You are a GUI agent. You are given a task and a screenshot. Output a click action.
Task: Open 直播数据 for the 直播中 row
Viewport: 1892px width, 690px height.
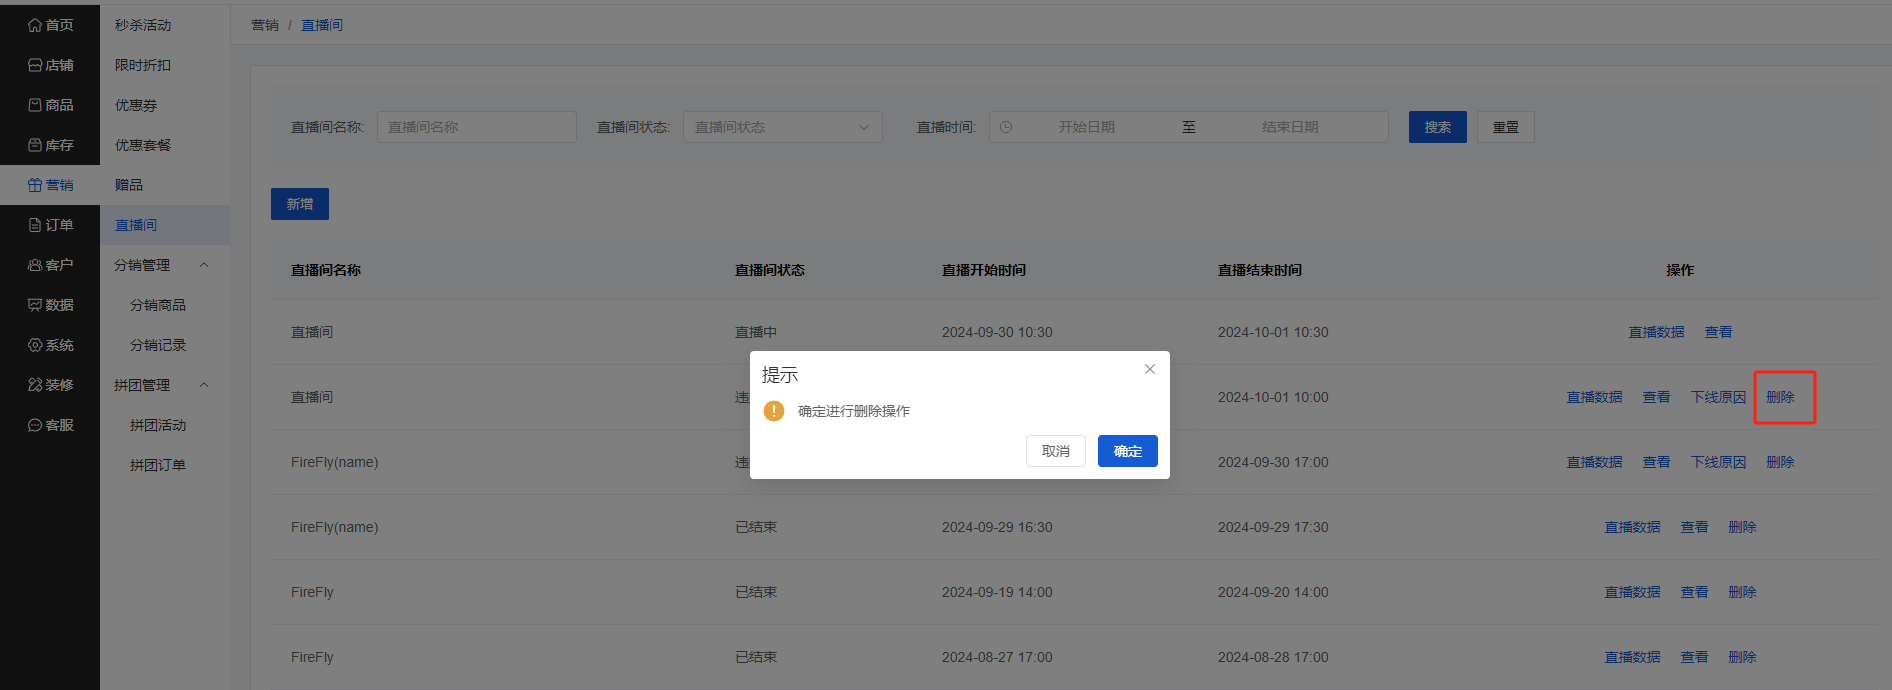coord(1657,332)
